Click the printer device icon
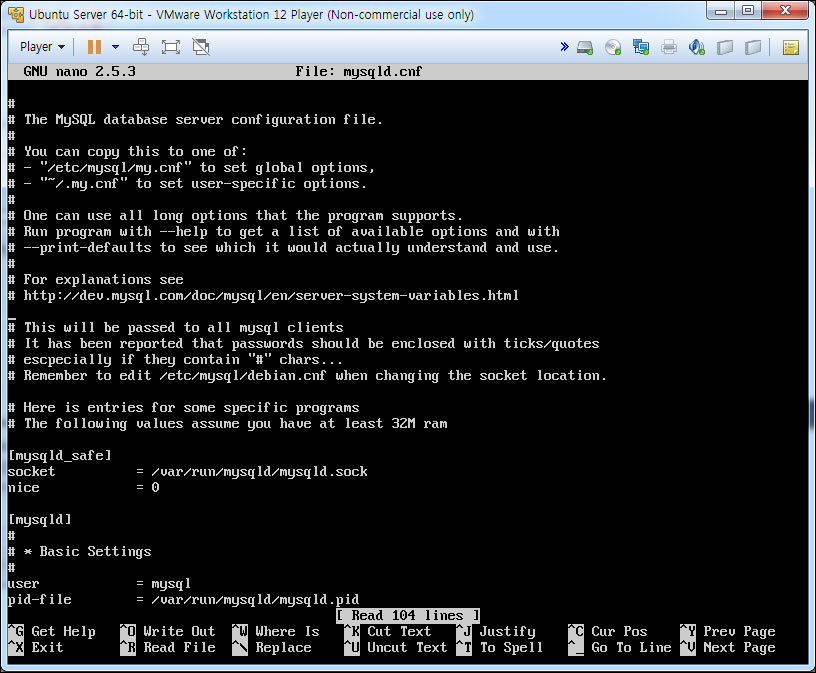 669,47
